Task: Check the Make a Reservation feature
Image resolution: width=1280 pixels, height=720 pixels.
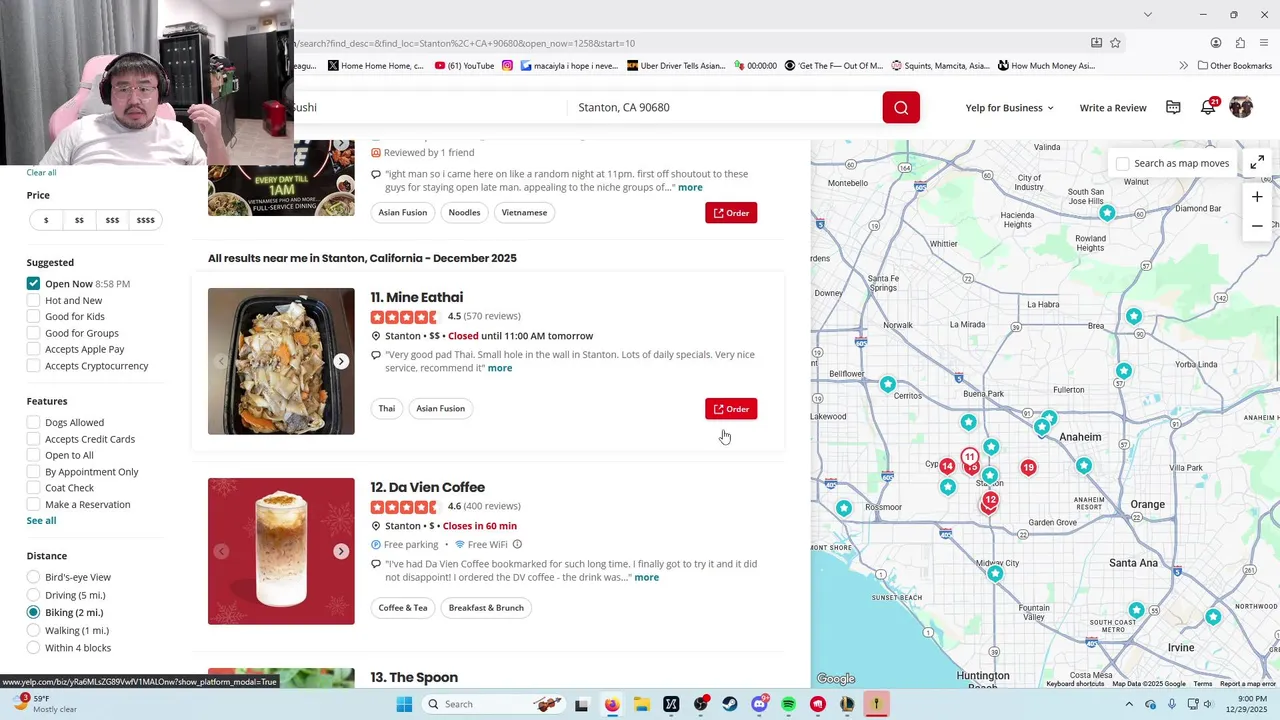Action: click(33, 504)
